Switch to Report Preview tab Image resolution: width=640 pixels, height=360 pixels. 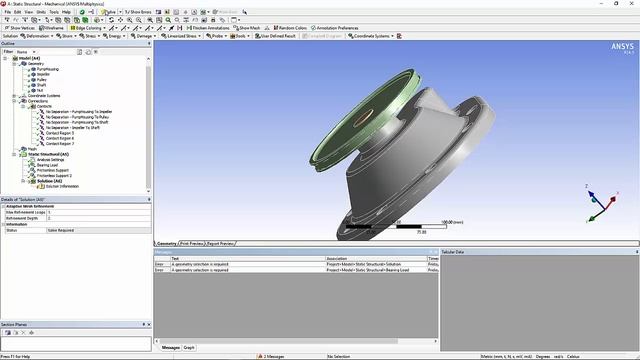pyautogui.click(x=220, y=244)
